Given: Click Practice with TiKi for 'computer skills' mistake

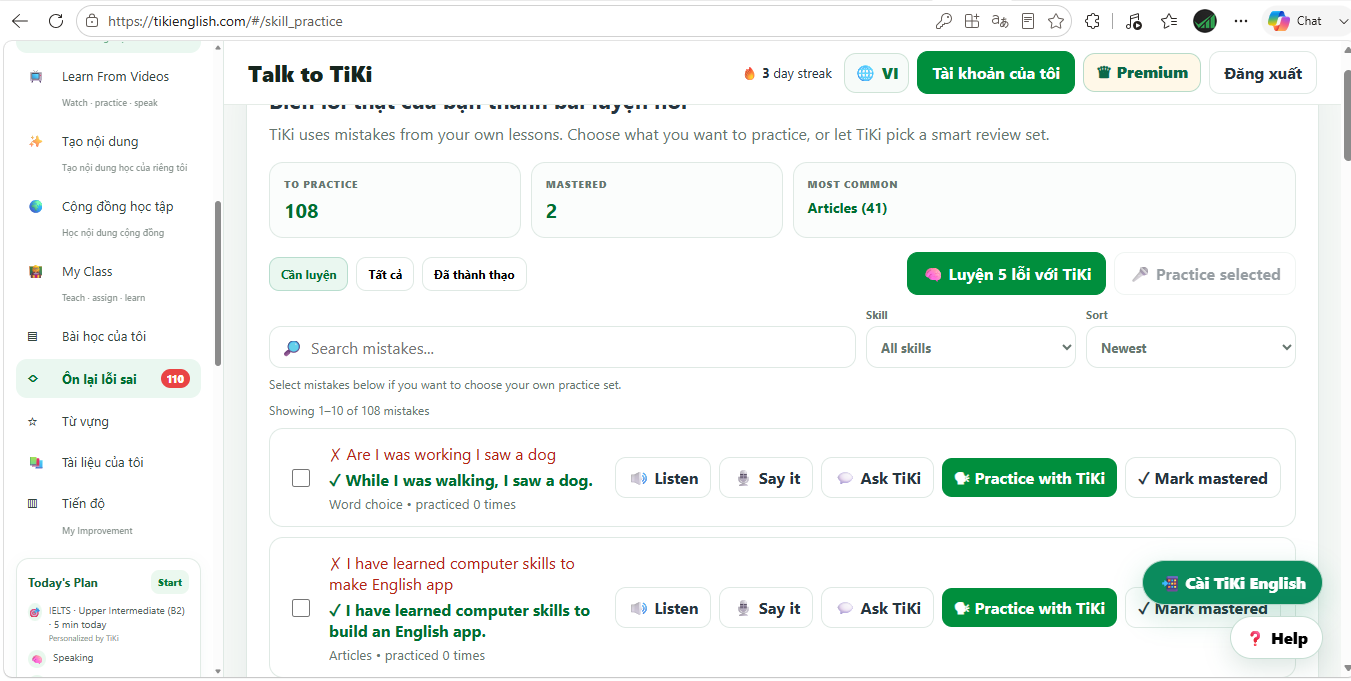Looking at the screenshot, I should coord(1029,608).
